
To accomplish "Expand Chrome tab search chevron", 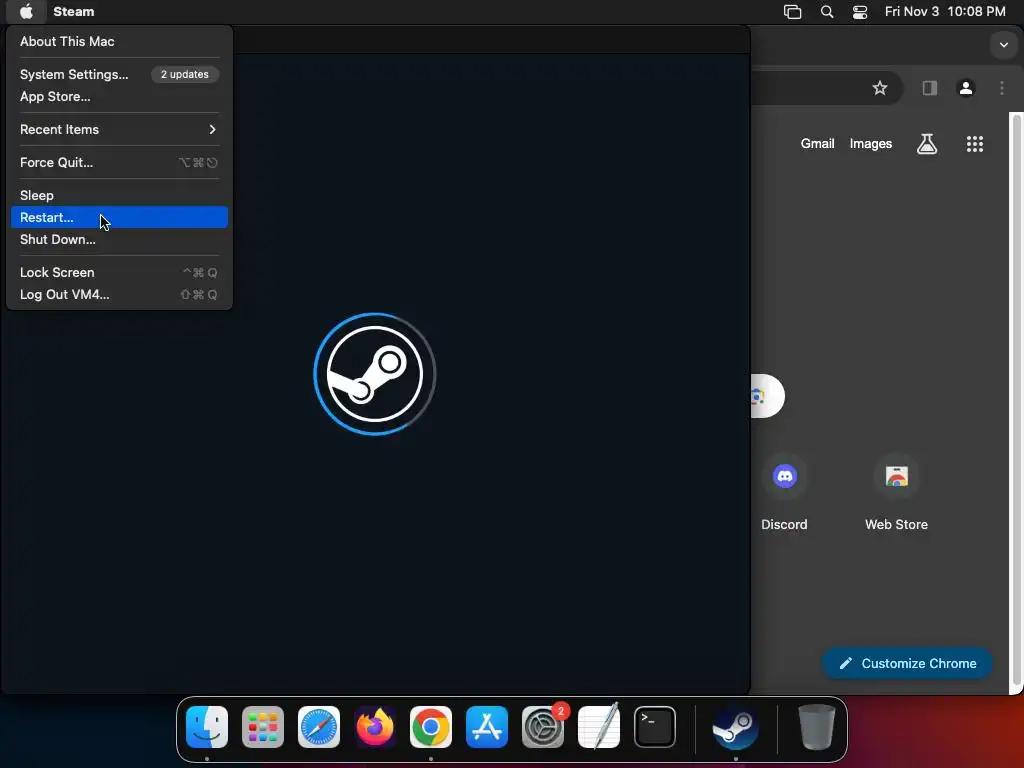I will click(1004, 45).
